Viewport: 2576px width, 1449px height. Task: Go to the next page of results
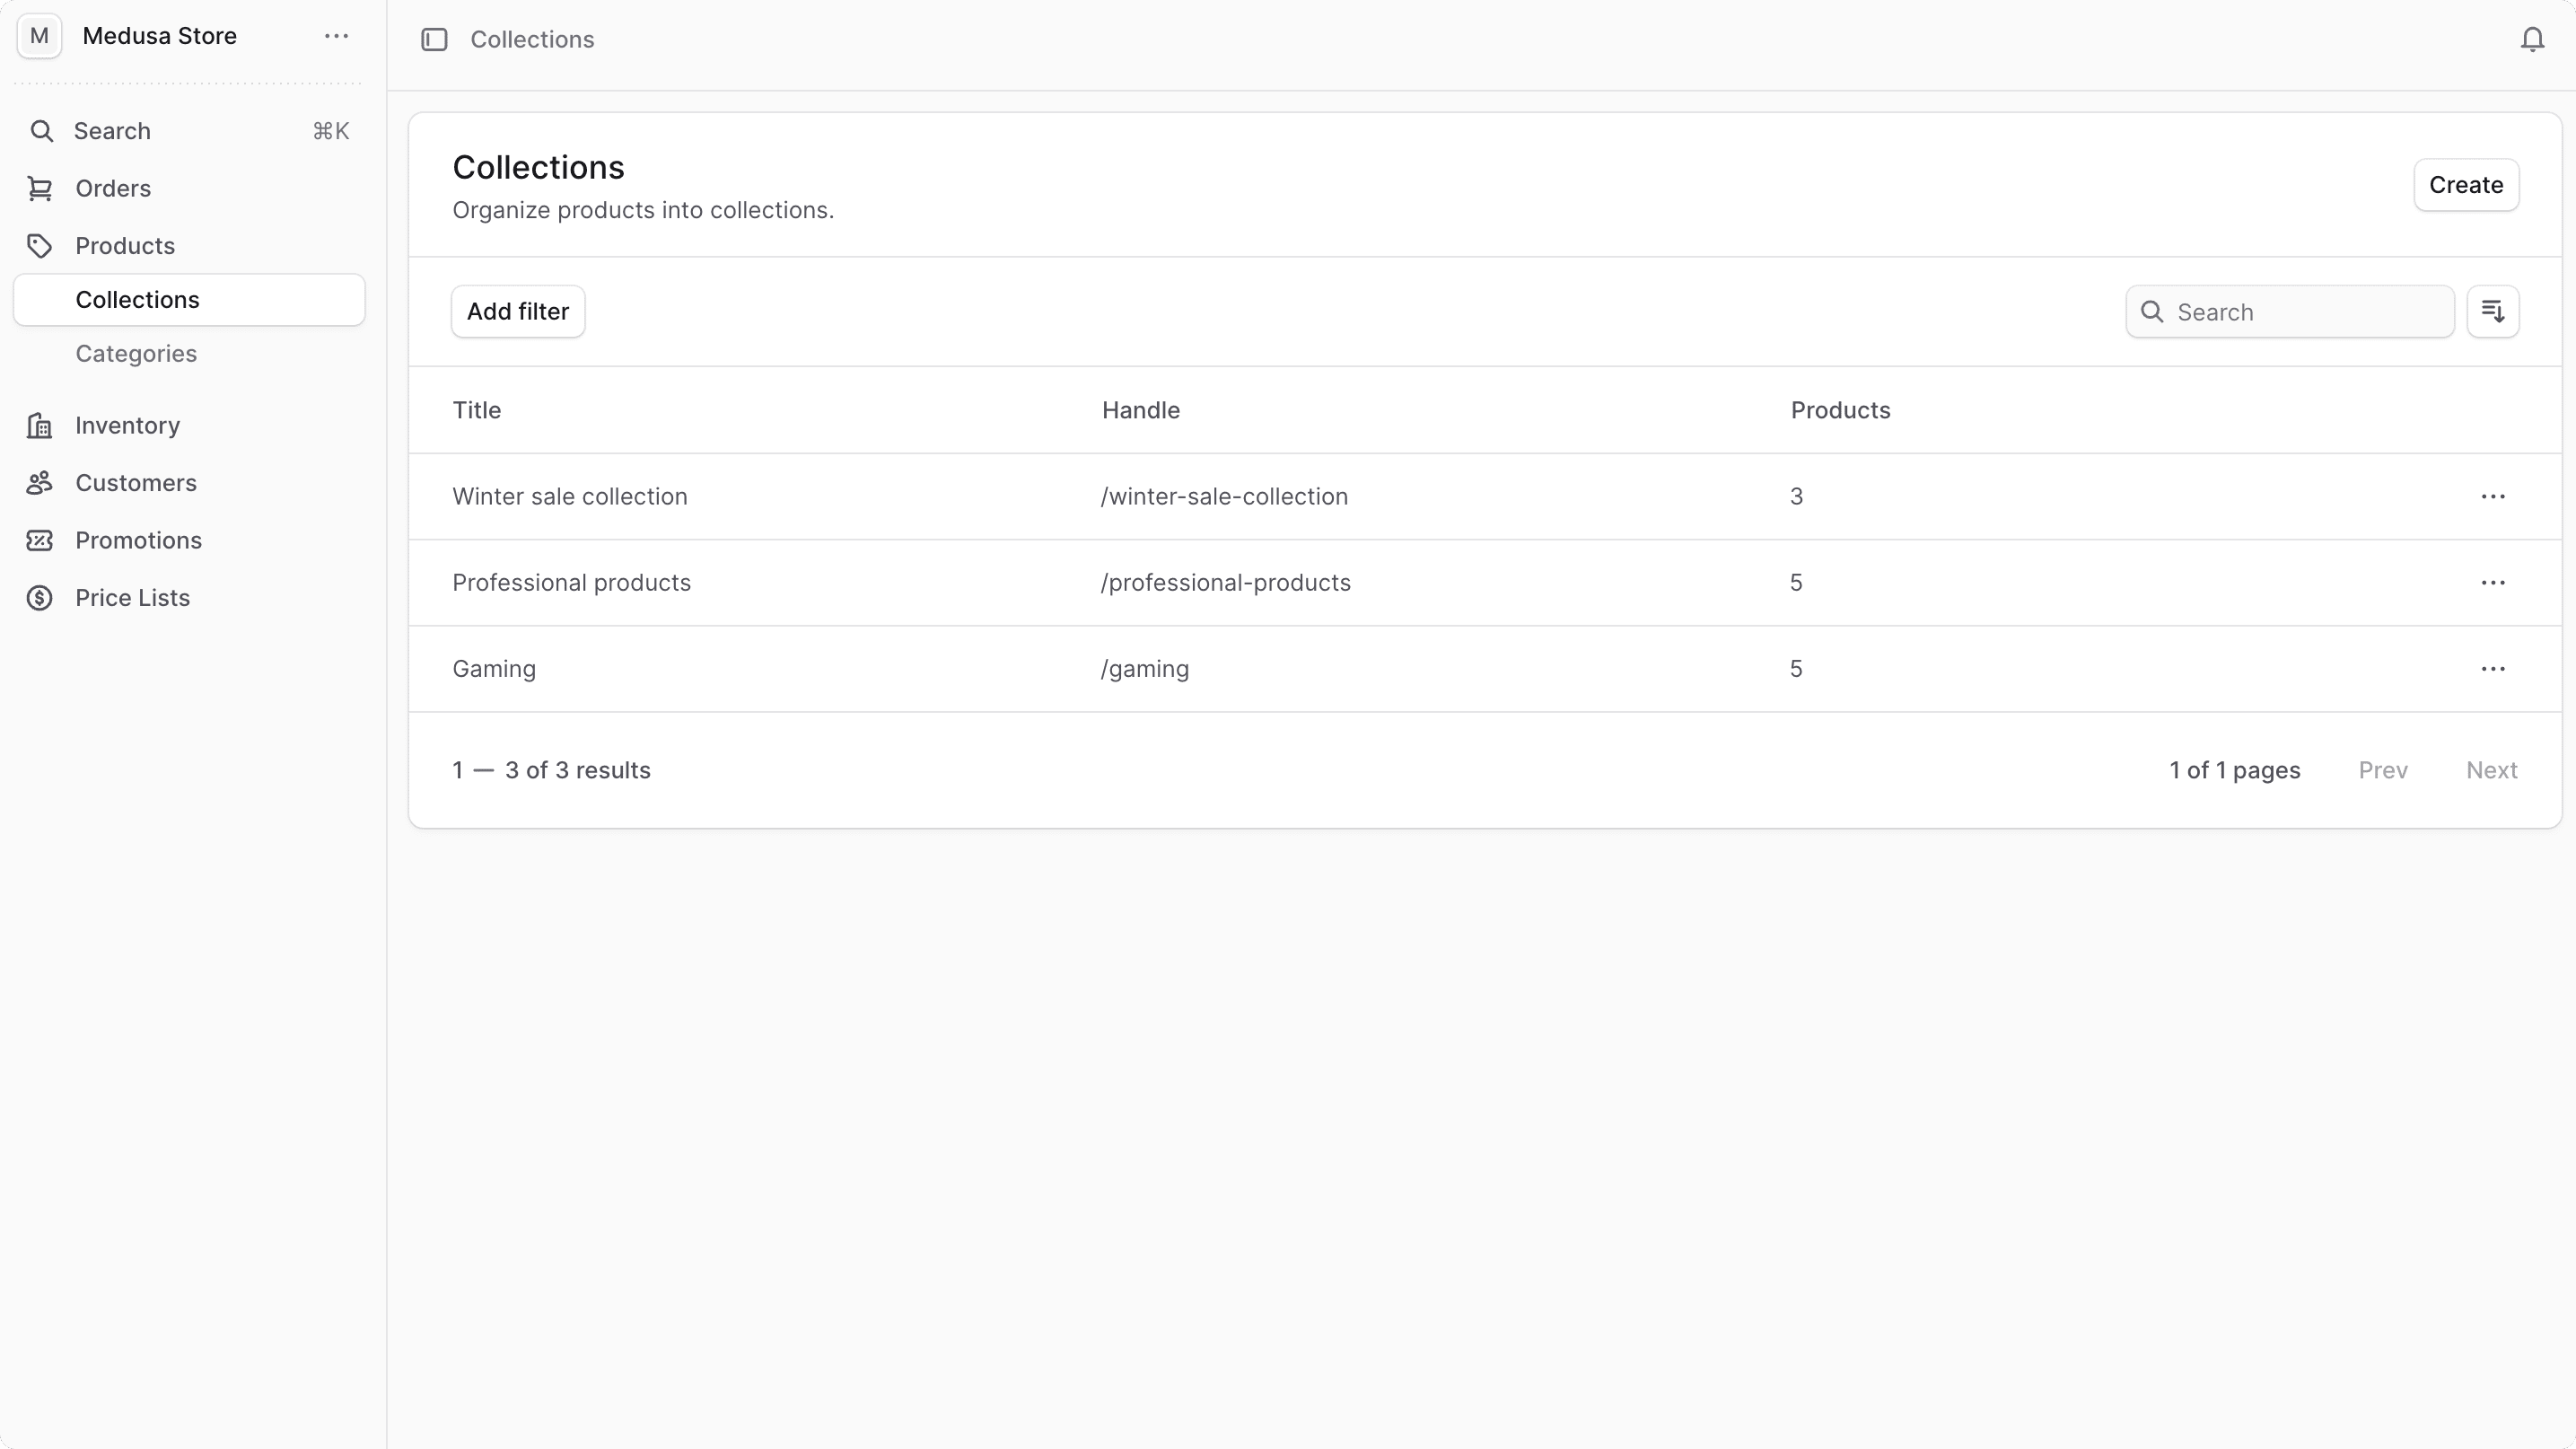click(2491, 770)
